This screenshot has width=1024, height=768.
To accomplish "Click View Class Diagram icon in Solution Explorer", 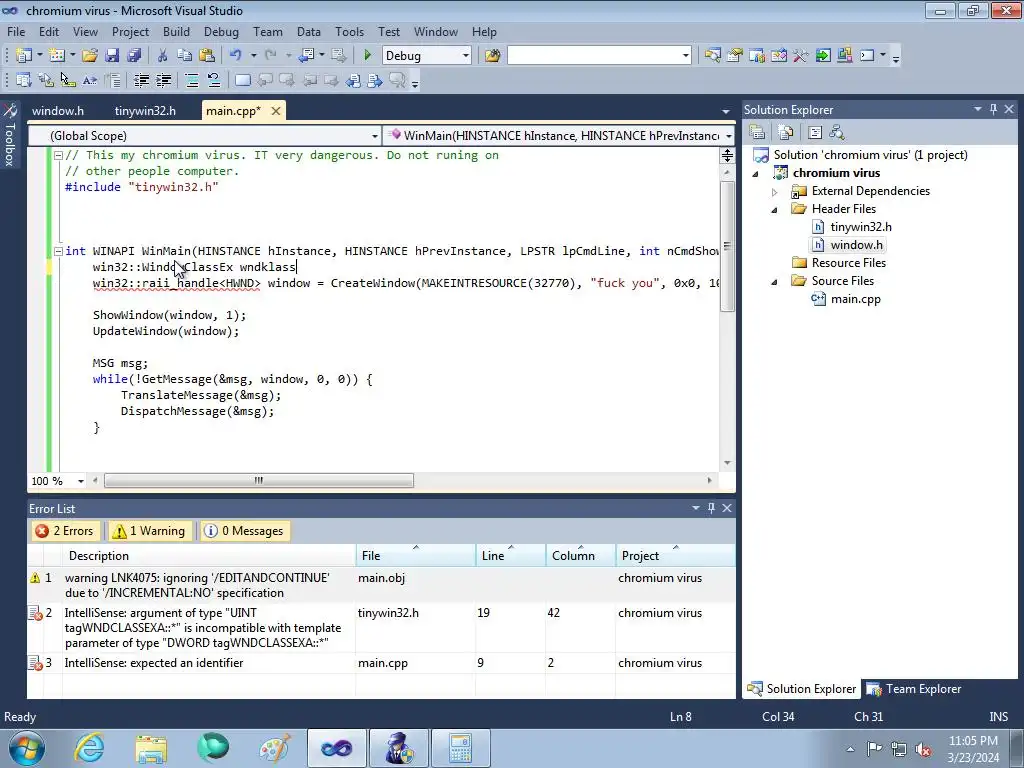I will 837,133.
